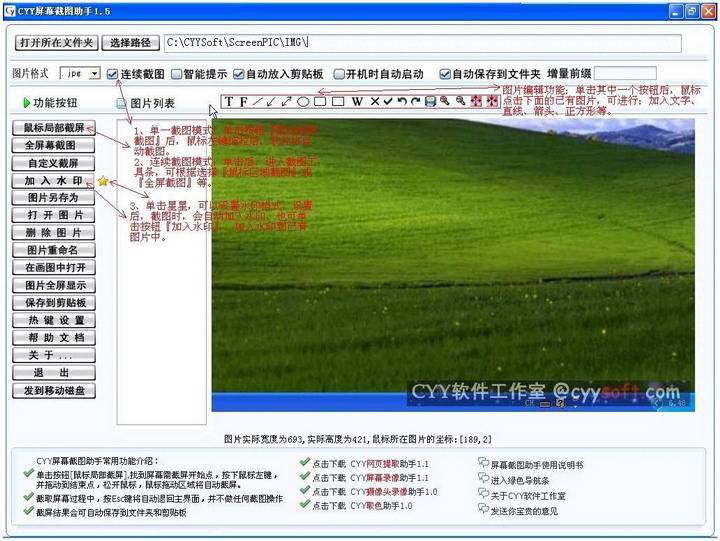Screen dimensions: 720x541
Task: Choose the double-headed arrow tool
Action: 287,101
